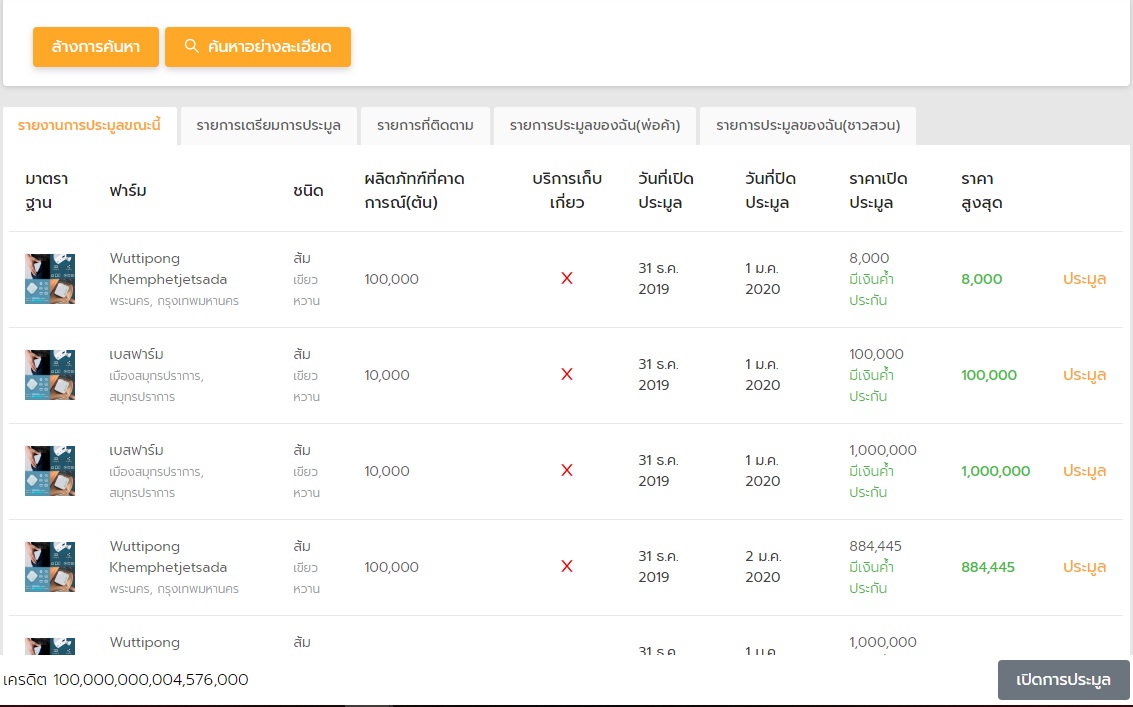Viewport: 1133px width, 707px height.
Task: Click the magnifier icon in advanced search button
Action: tap(192, 46)
